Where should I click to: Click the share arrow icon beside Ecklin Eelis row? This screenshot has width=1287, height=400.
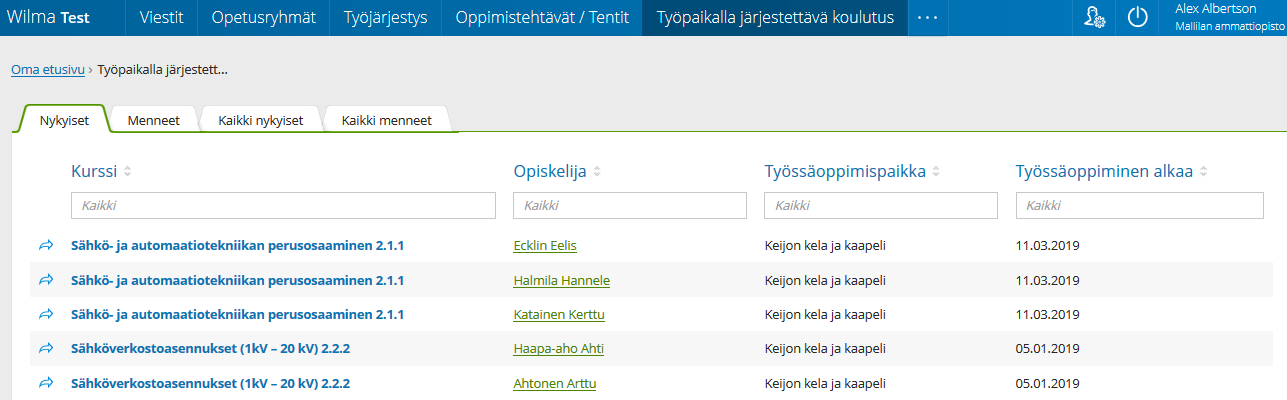coord(45,246)
